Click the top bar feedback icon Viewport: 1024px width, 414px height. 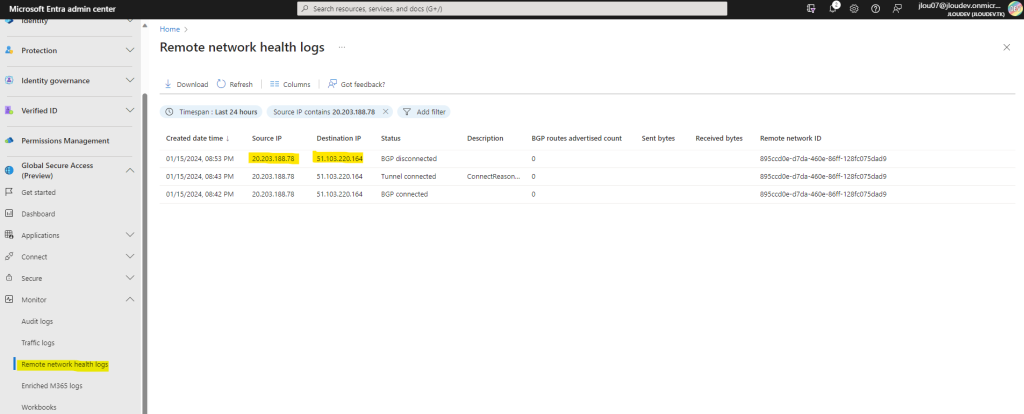[897, 8]
